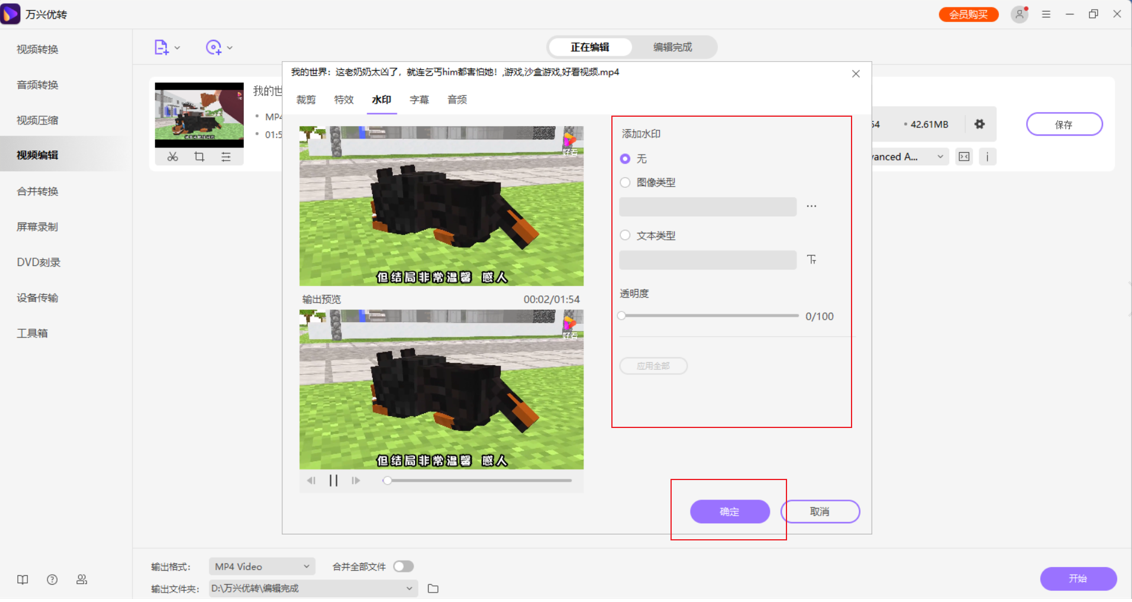Select the 图像类型 image watermark option
The height and width of the screenshot is (602, 1132).
[625, 183]
